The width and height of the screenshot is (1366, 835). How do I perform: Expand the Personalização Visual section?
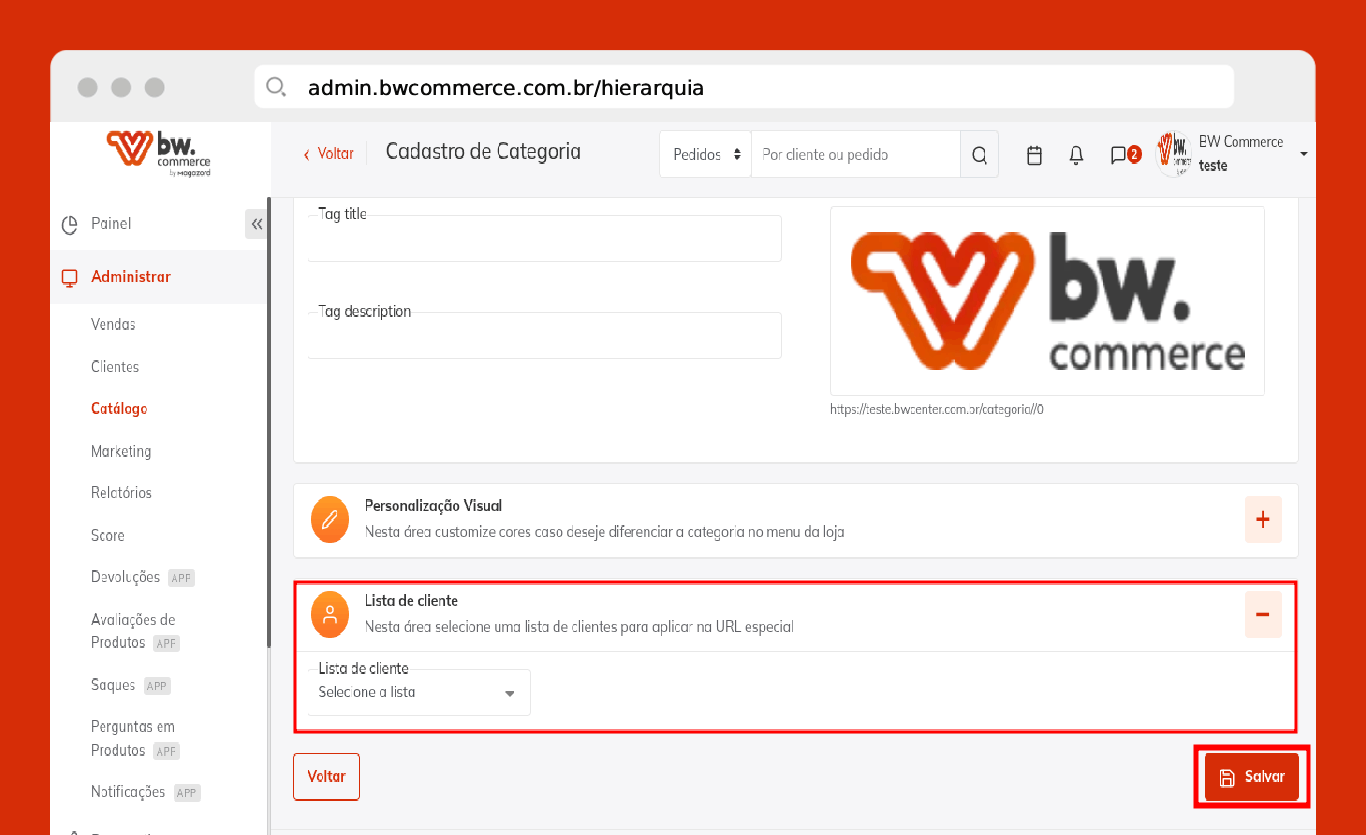[x=1262, y=520]
